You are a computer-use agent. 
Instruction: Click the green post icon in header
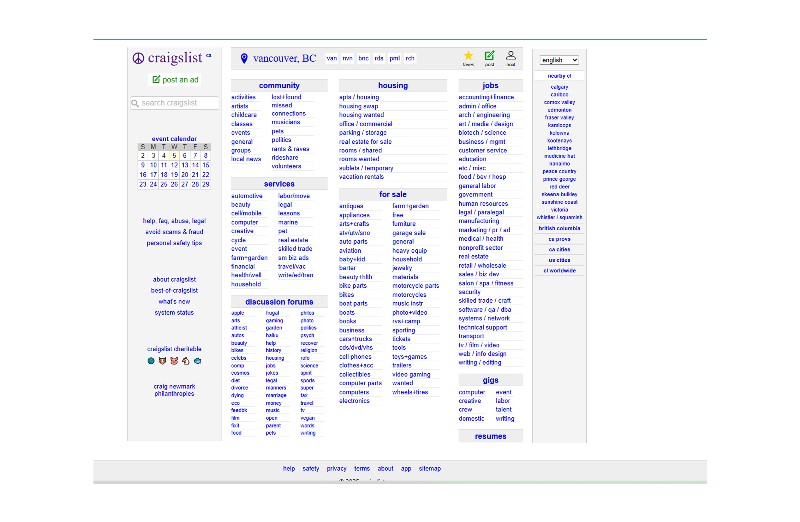(x=489, y=56)
